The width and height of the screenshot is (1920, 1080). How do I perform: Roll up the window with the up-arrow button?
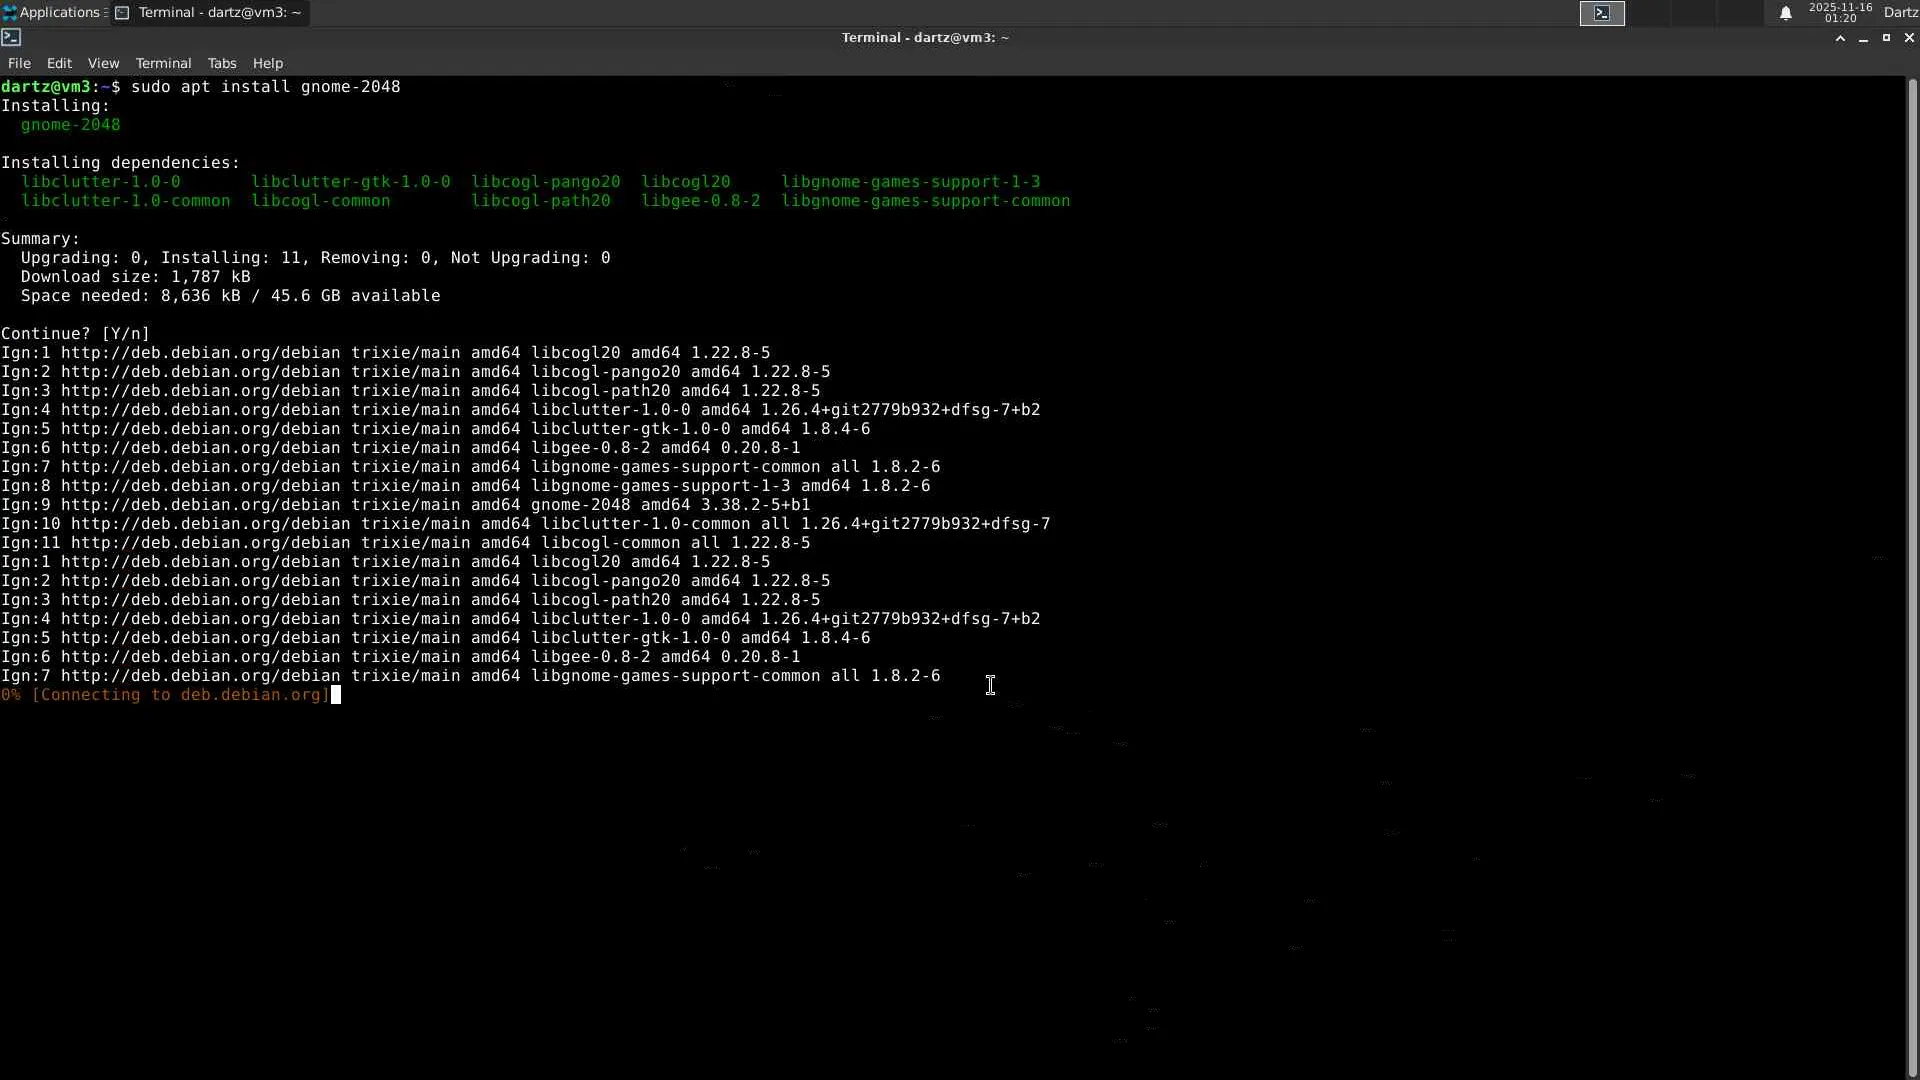[1840, 38]
